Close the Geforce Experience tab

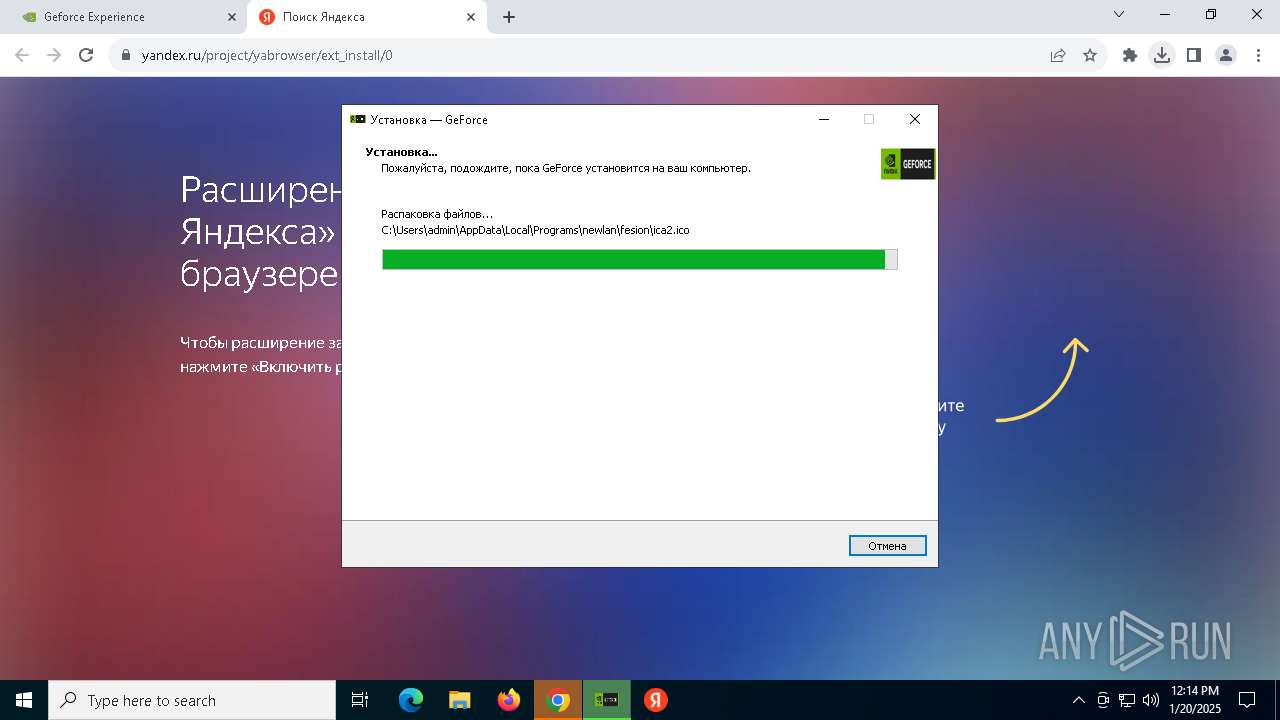[x=231, y=17]
